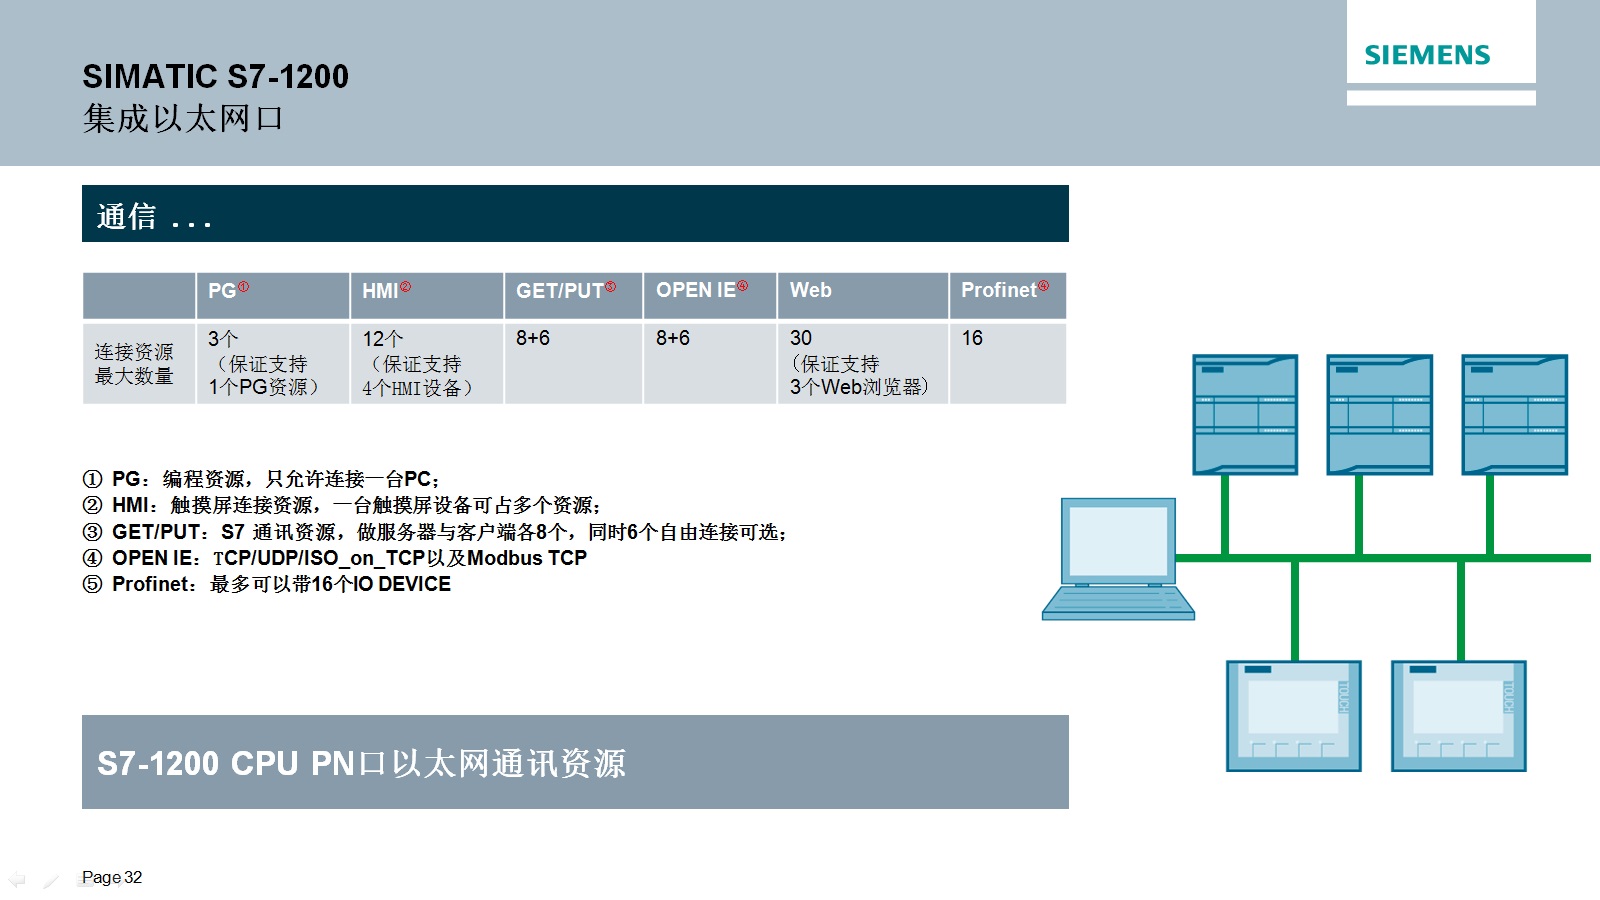Click the HMI column header
The height and width of the screenshot is (900, 1600).
[427, 296]
